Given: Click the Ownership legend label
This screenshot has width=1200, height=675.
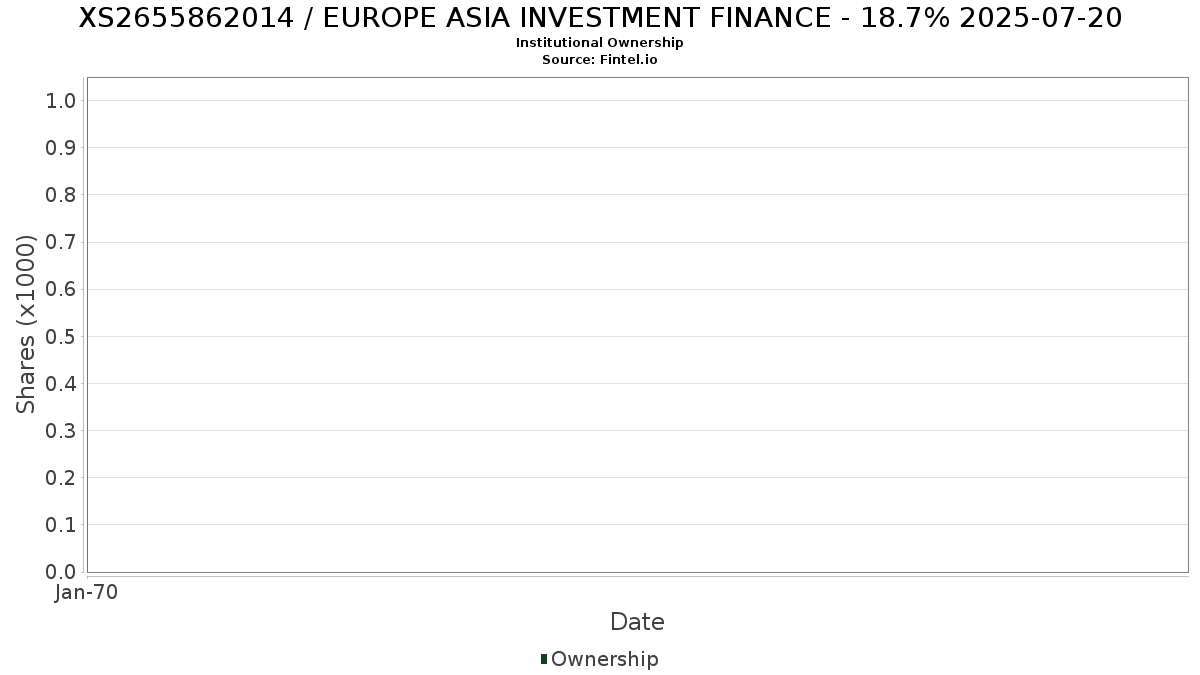Looking at the screenshot, I should pos(604,659).
